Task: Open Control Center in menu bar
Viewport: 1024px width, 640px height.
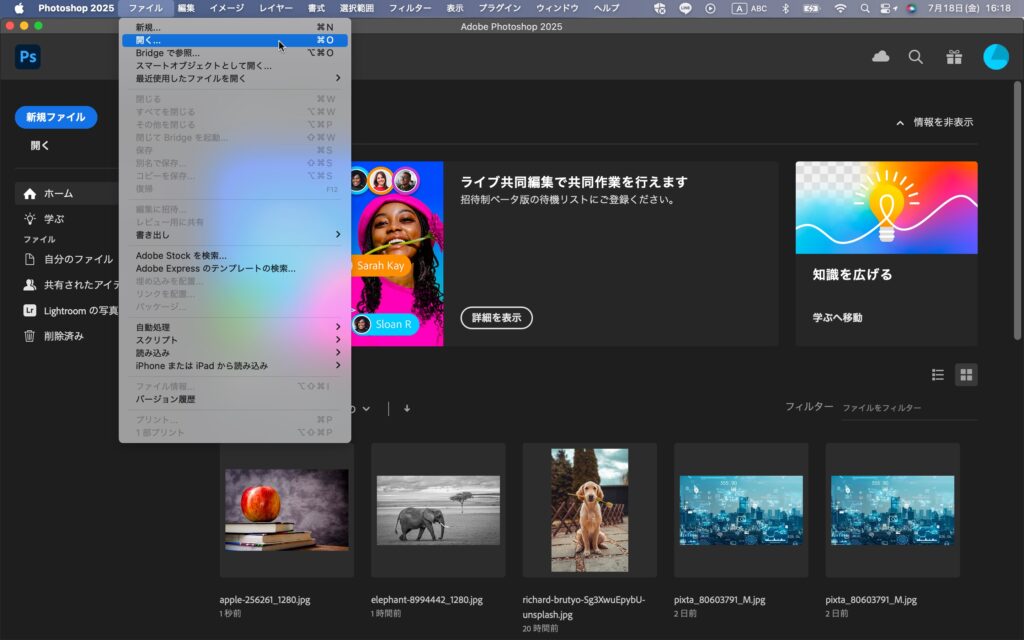Action: [888, 8]
